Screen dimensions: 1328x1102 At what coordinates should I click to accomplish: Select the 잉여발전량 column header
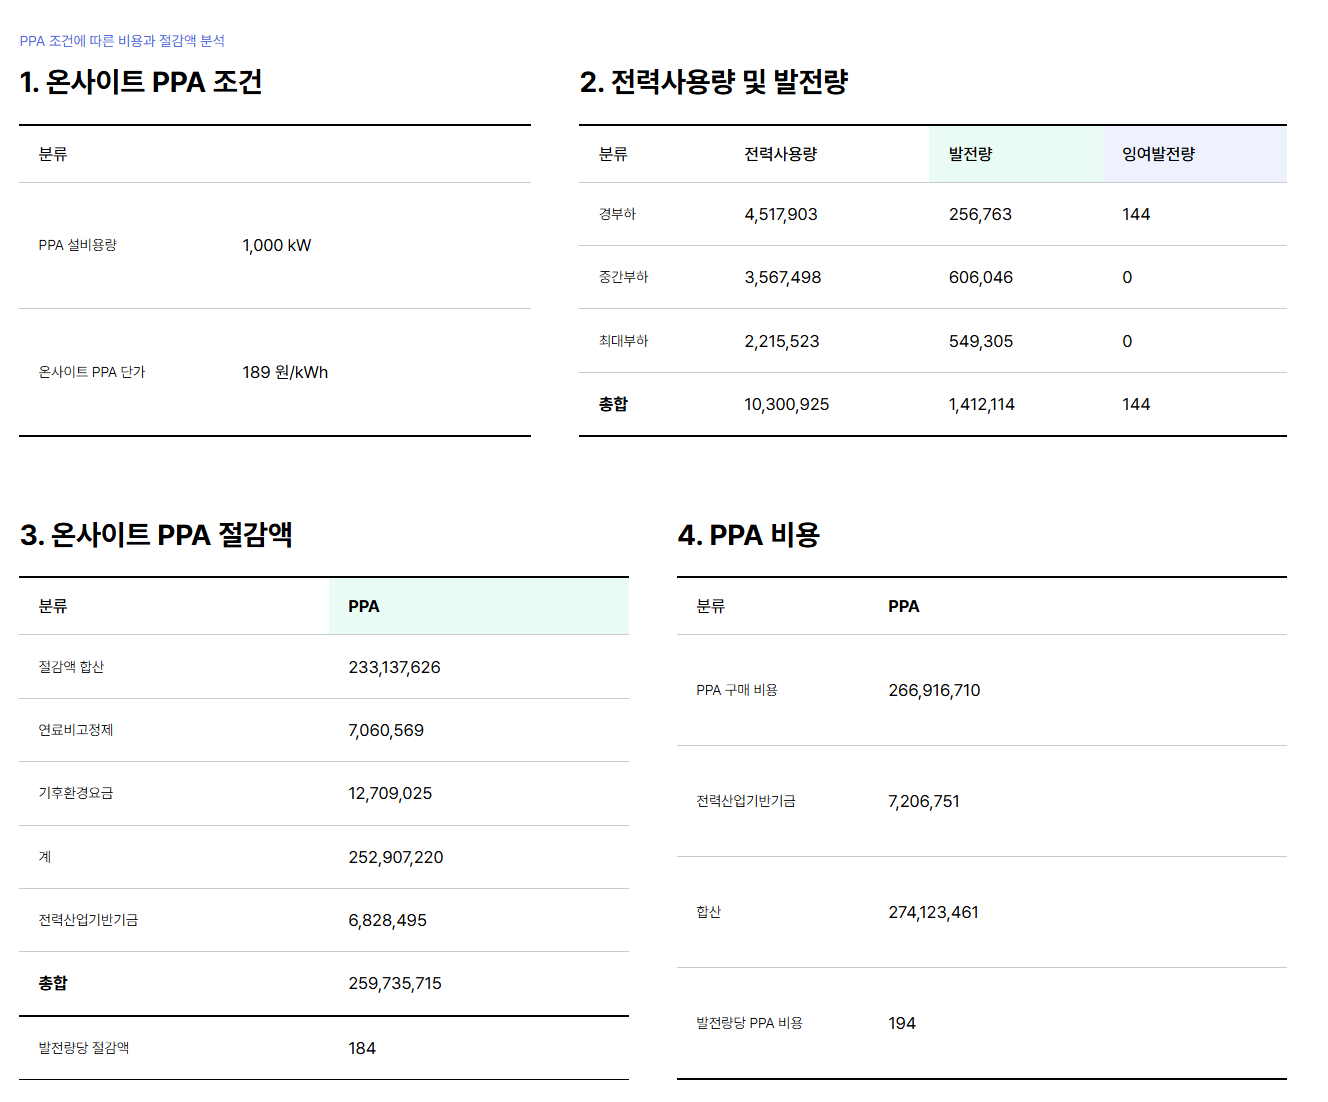(1158, 154)
